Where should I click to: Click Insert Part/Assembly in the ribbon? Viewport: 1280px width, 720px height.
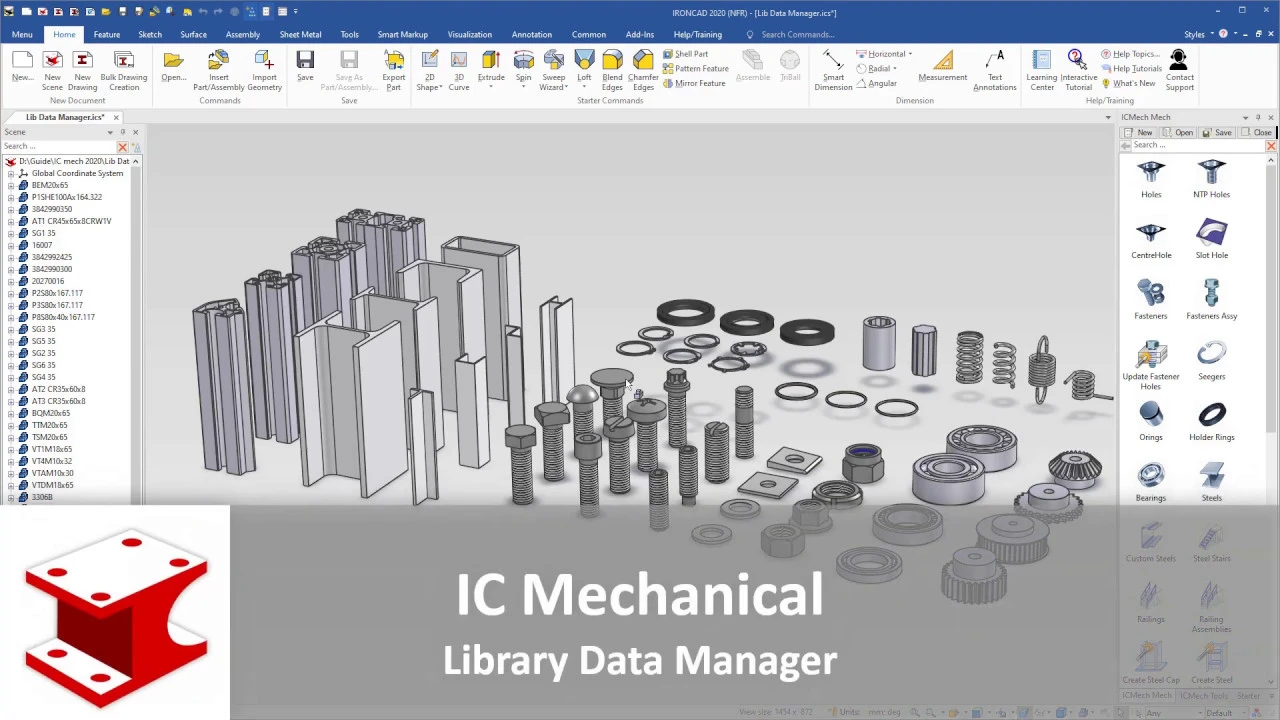218,70
